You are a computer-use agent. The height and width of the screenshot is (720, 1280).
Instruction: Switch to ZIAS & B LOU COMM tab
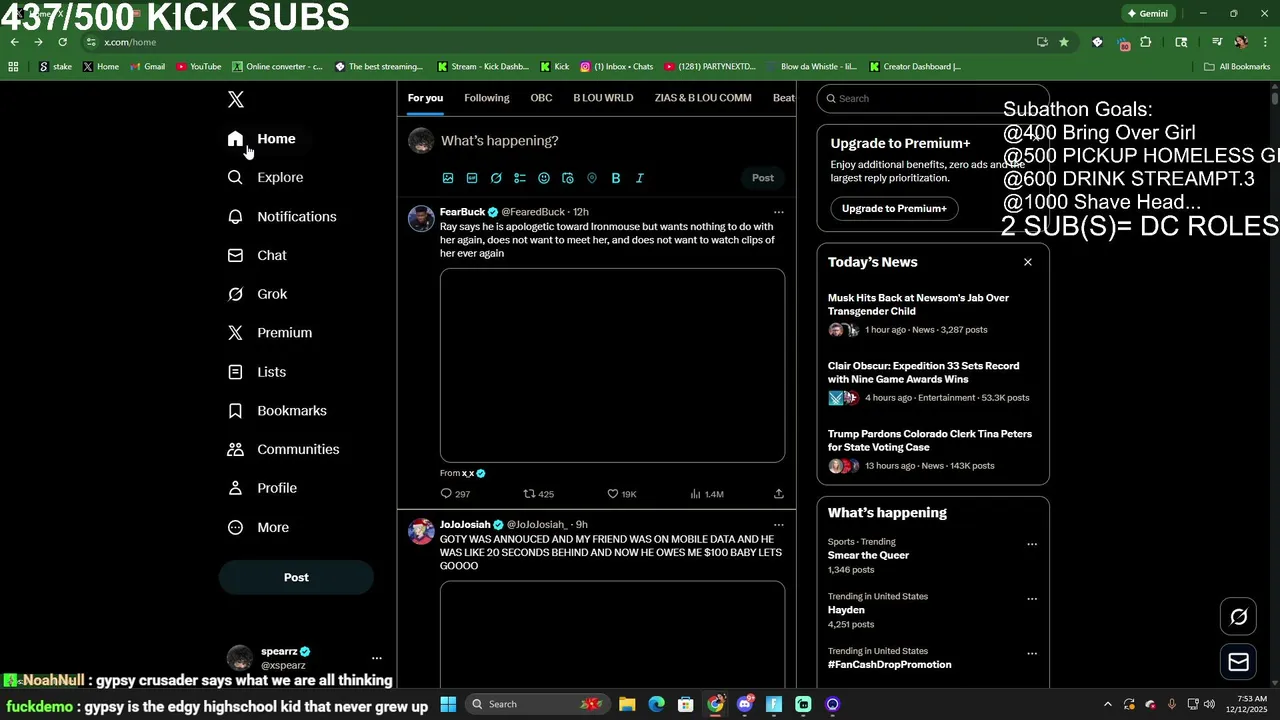[703, 98]
